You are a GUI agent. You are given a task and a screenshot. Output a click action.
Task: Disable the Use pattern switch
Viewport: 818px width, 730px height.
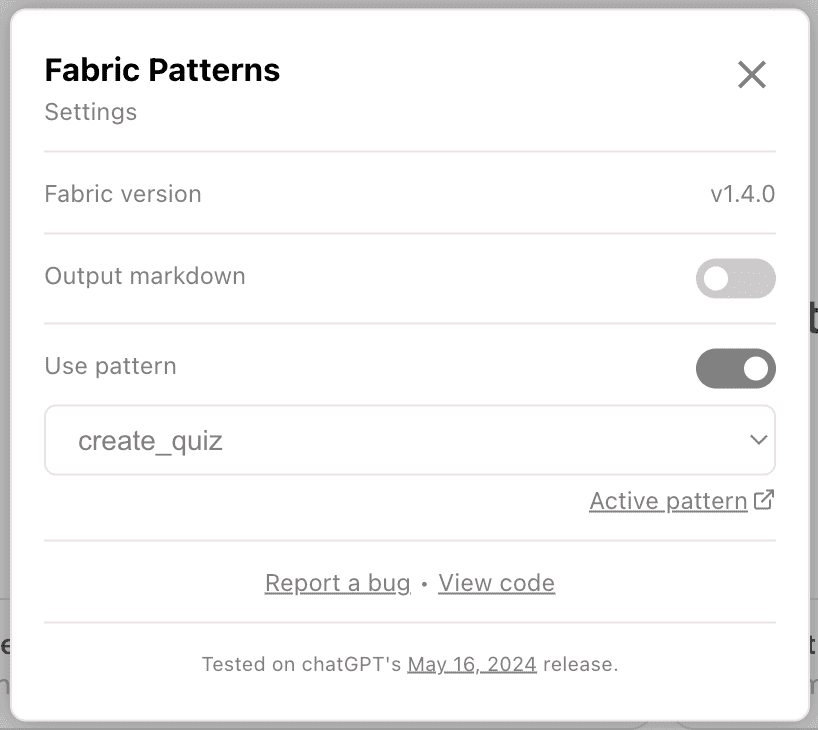click(735, 368)
